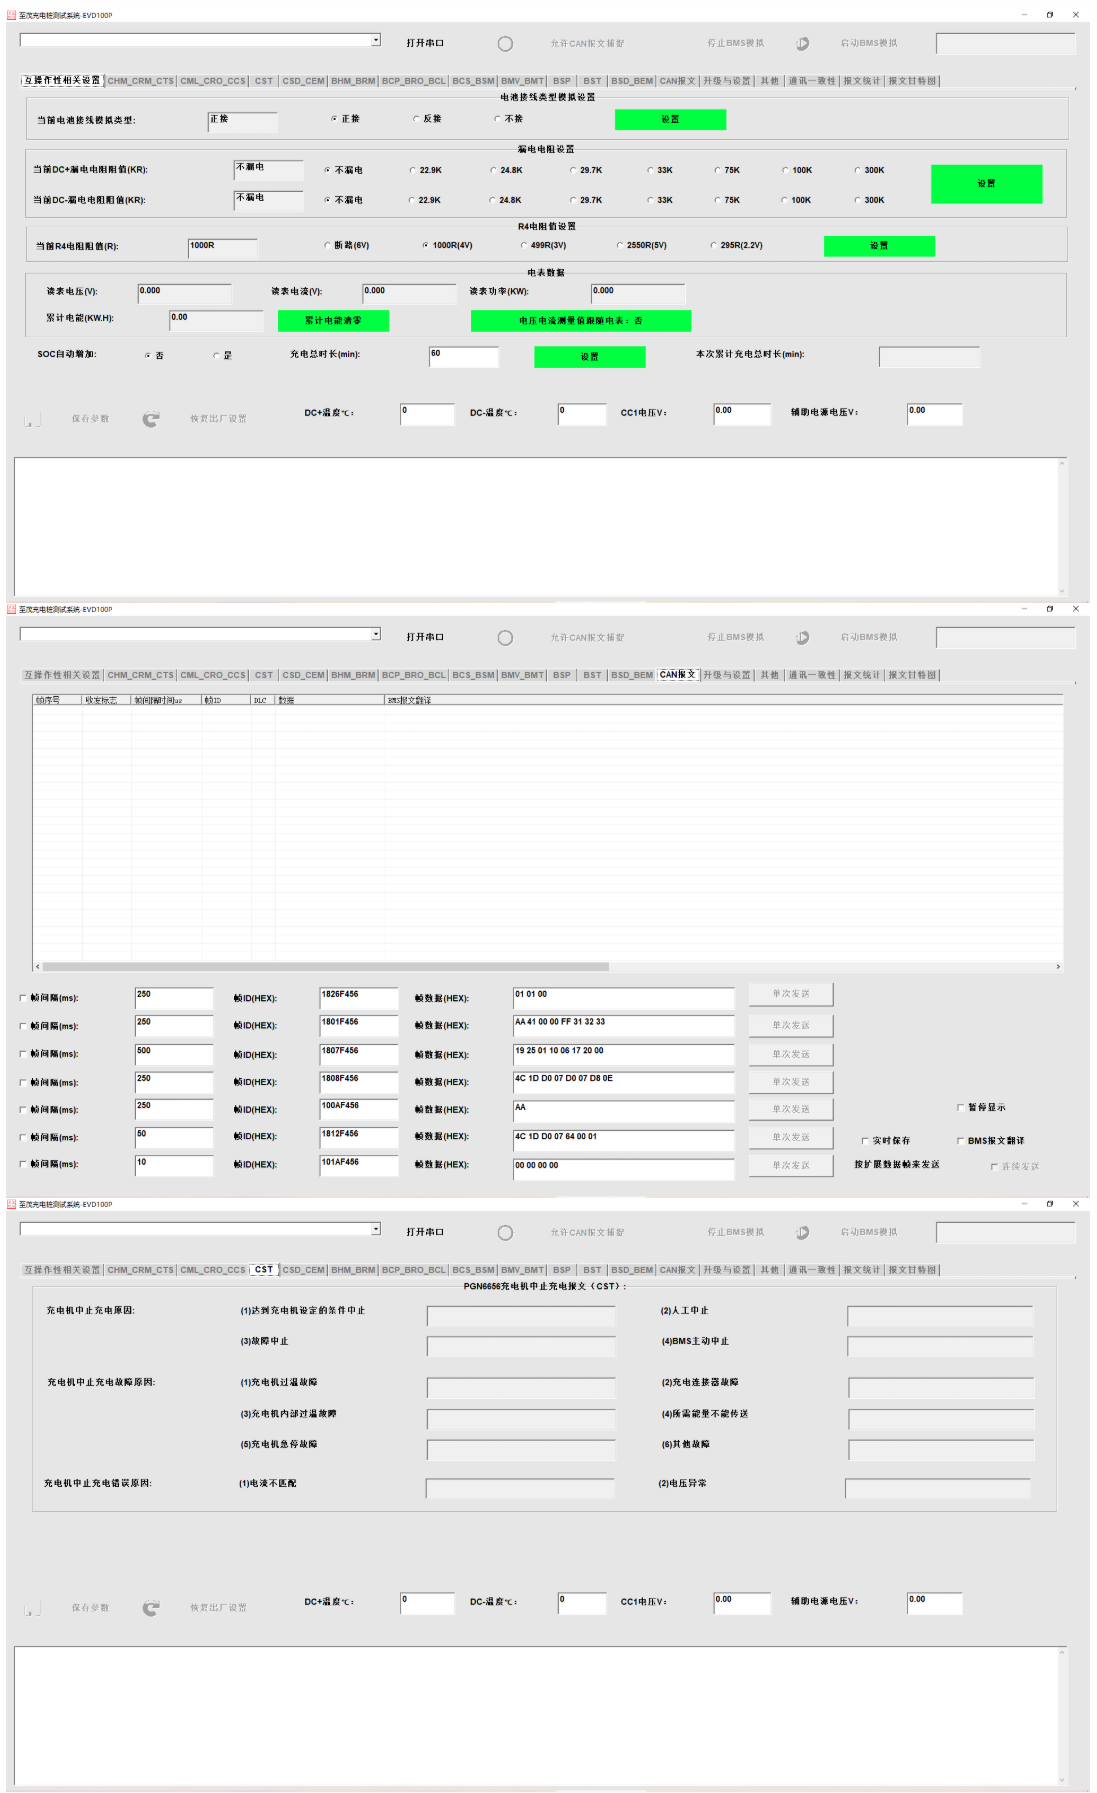1097x1793 pixels.
Task: Click 打开串口 in the middle window
Action: coord(425,637)
